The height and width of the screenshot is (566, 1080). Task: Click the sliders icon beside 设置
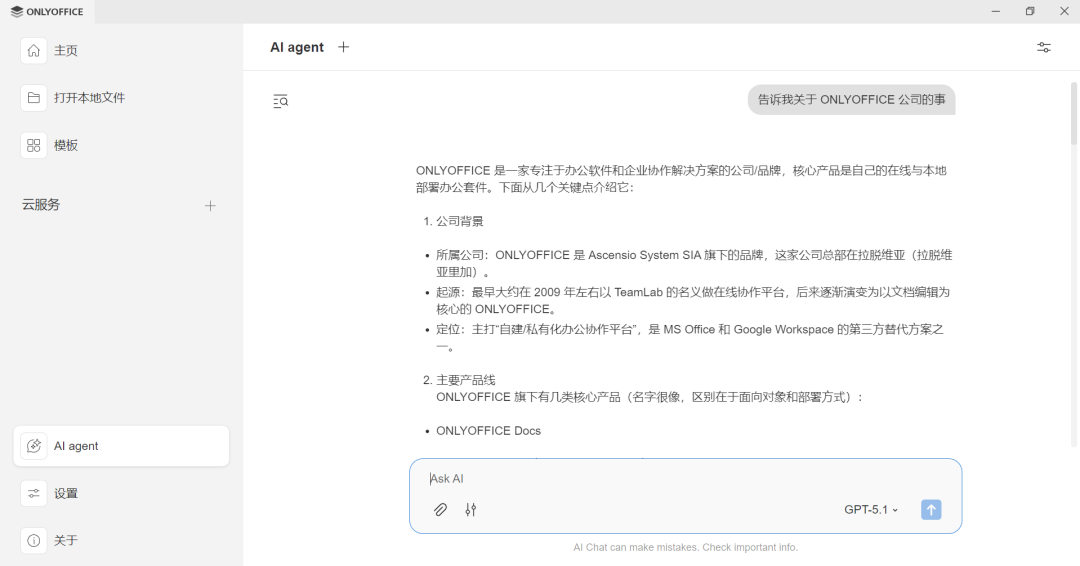click(34, 493)
